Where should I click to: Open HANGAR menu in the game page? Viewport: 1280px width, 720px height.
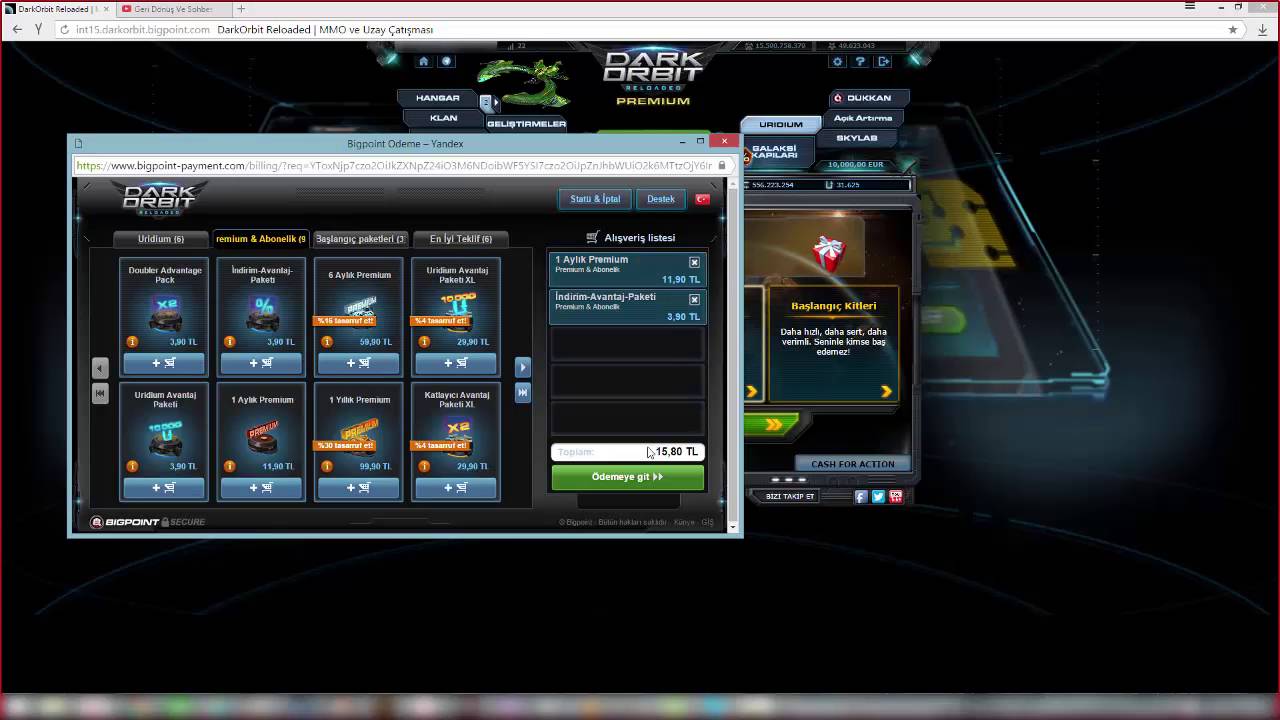[x=438, y=98]
